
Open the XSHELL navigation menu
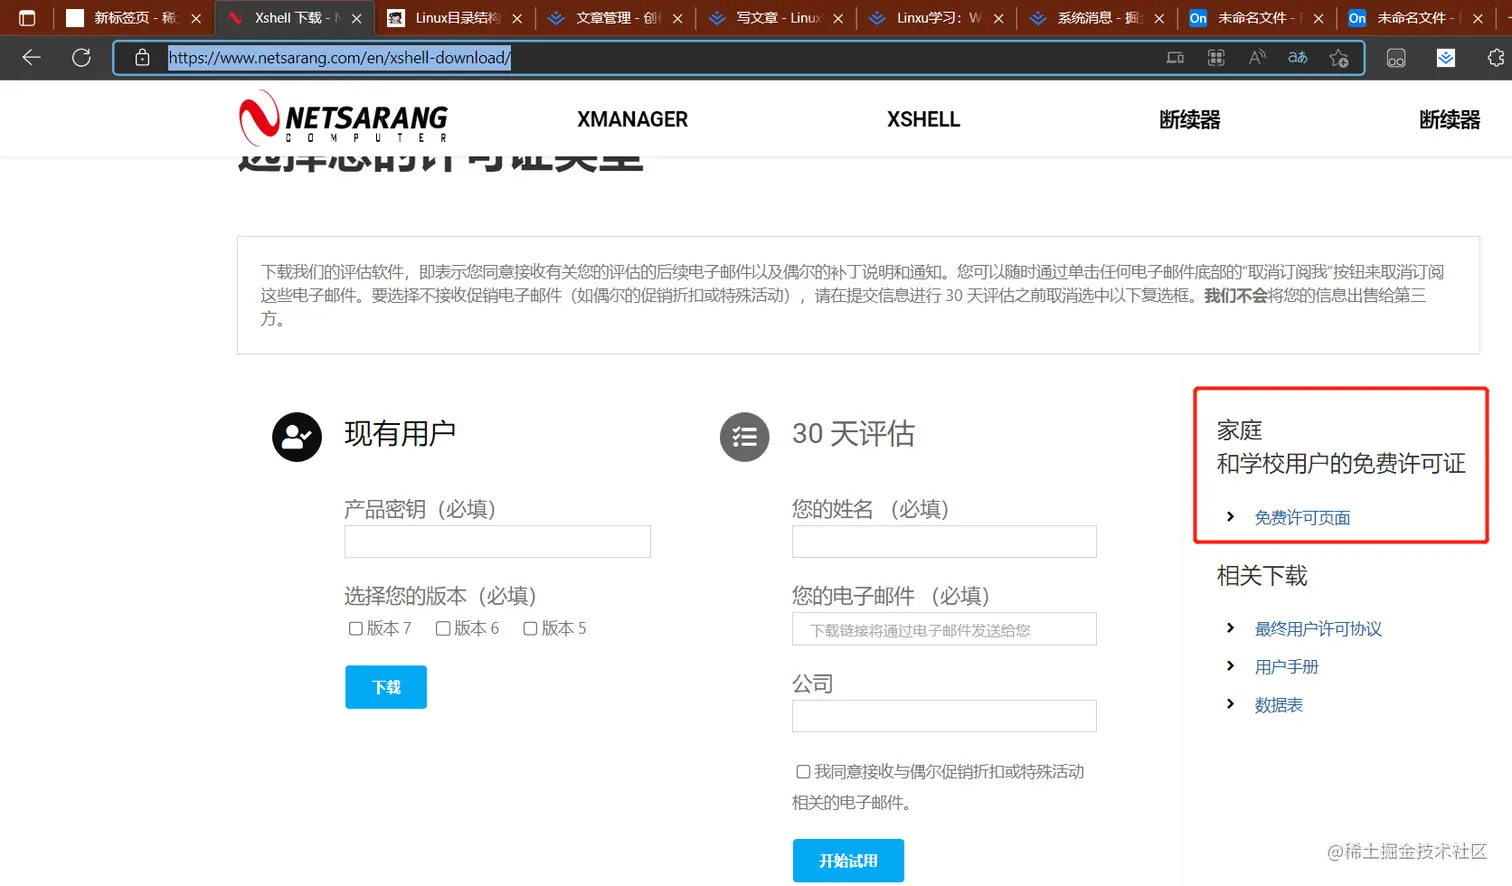(923, 120)
